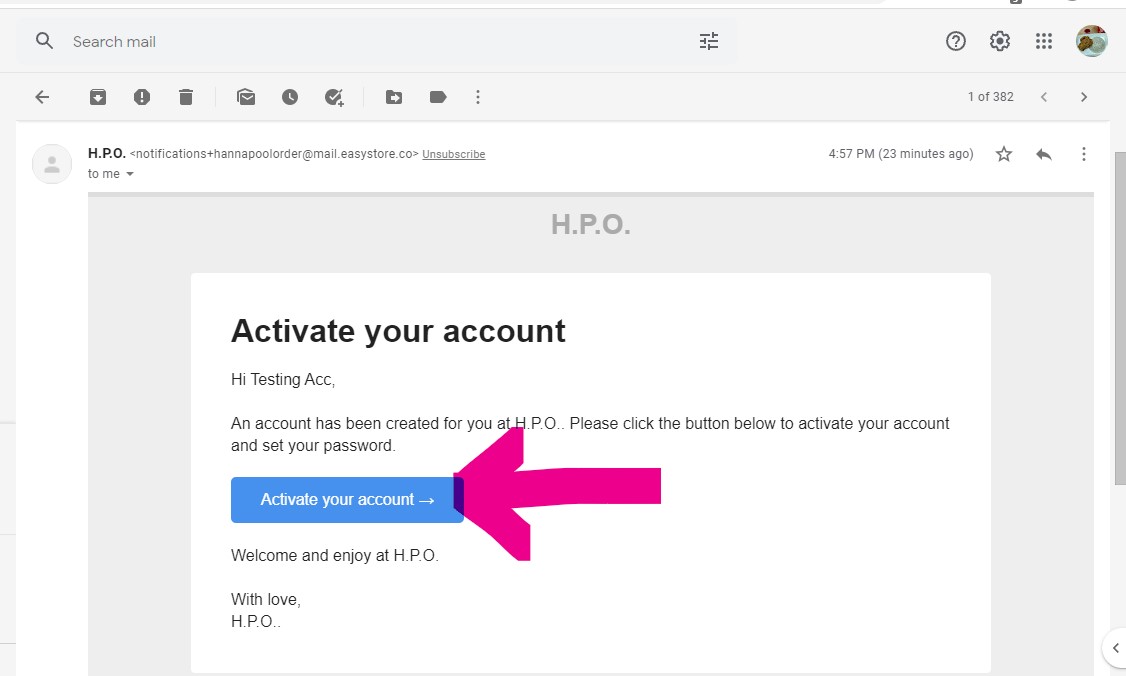Open more options in the email toolbar

478,97
